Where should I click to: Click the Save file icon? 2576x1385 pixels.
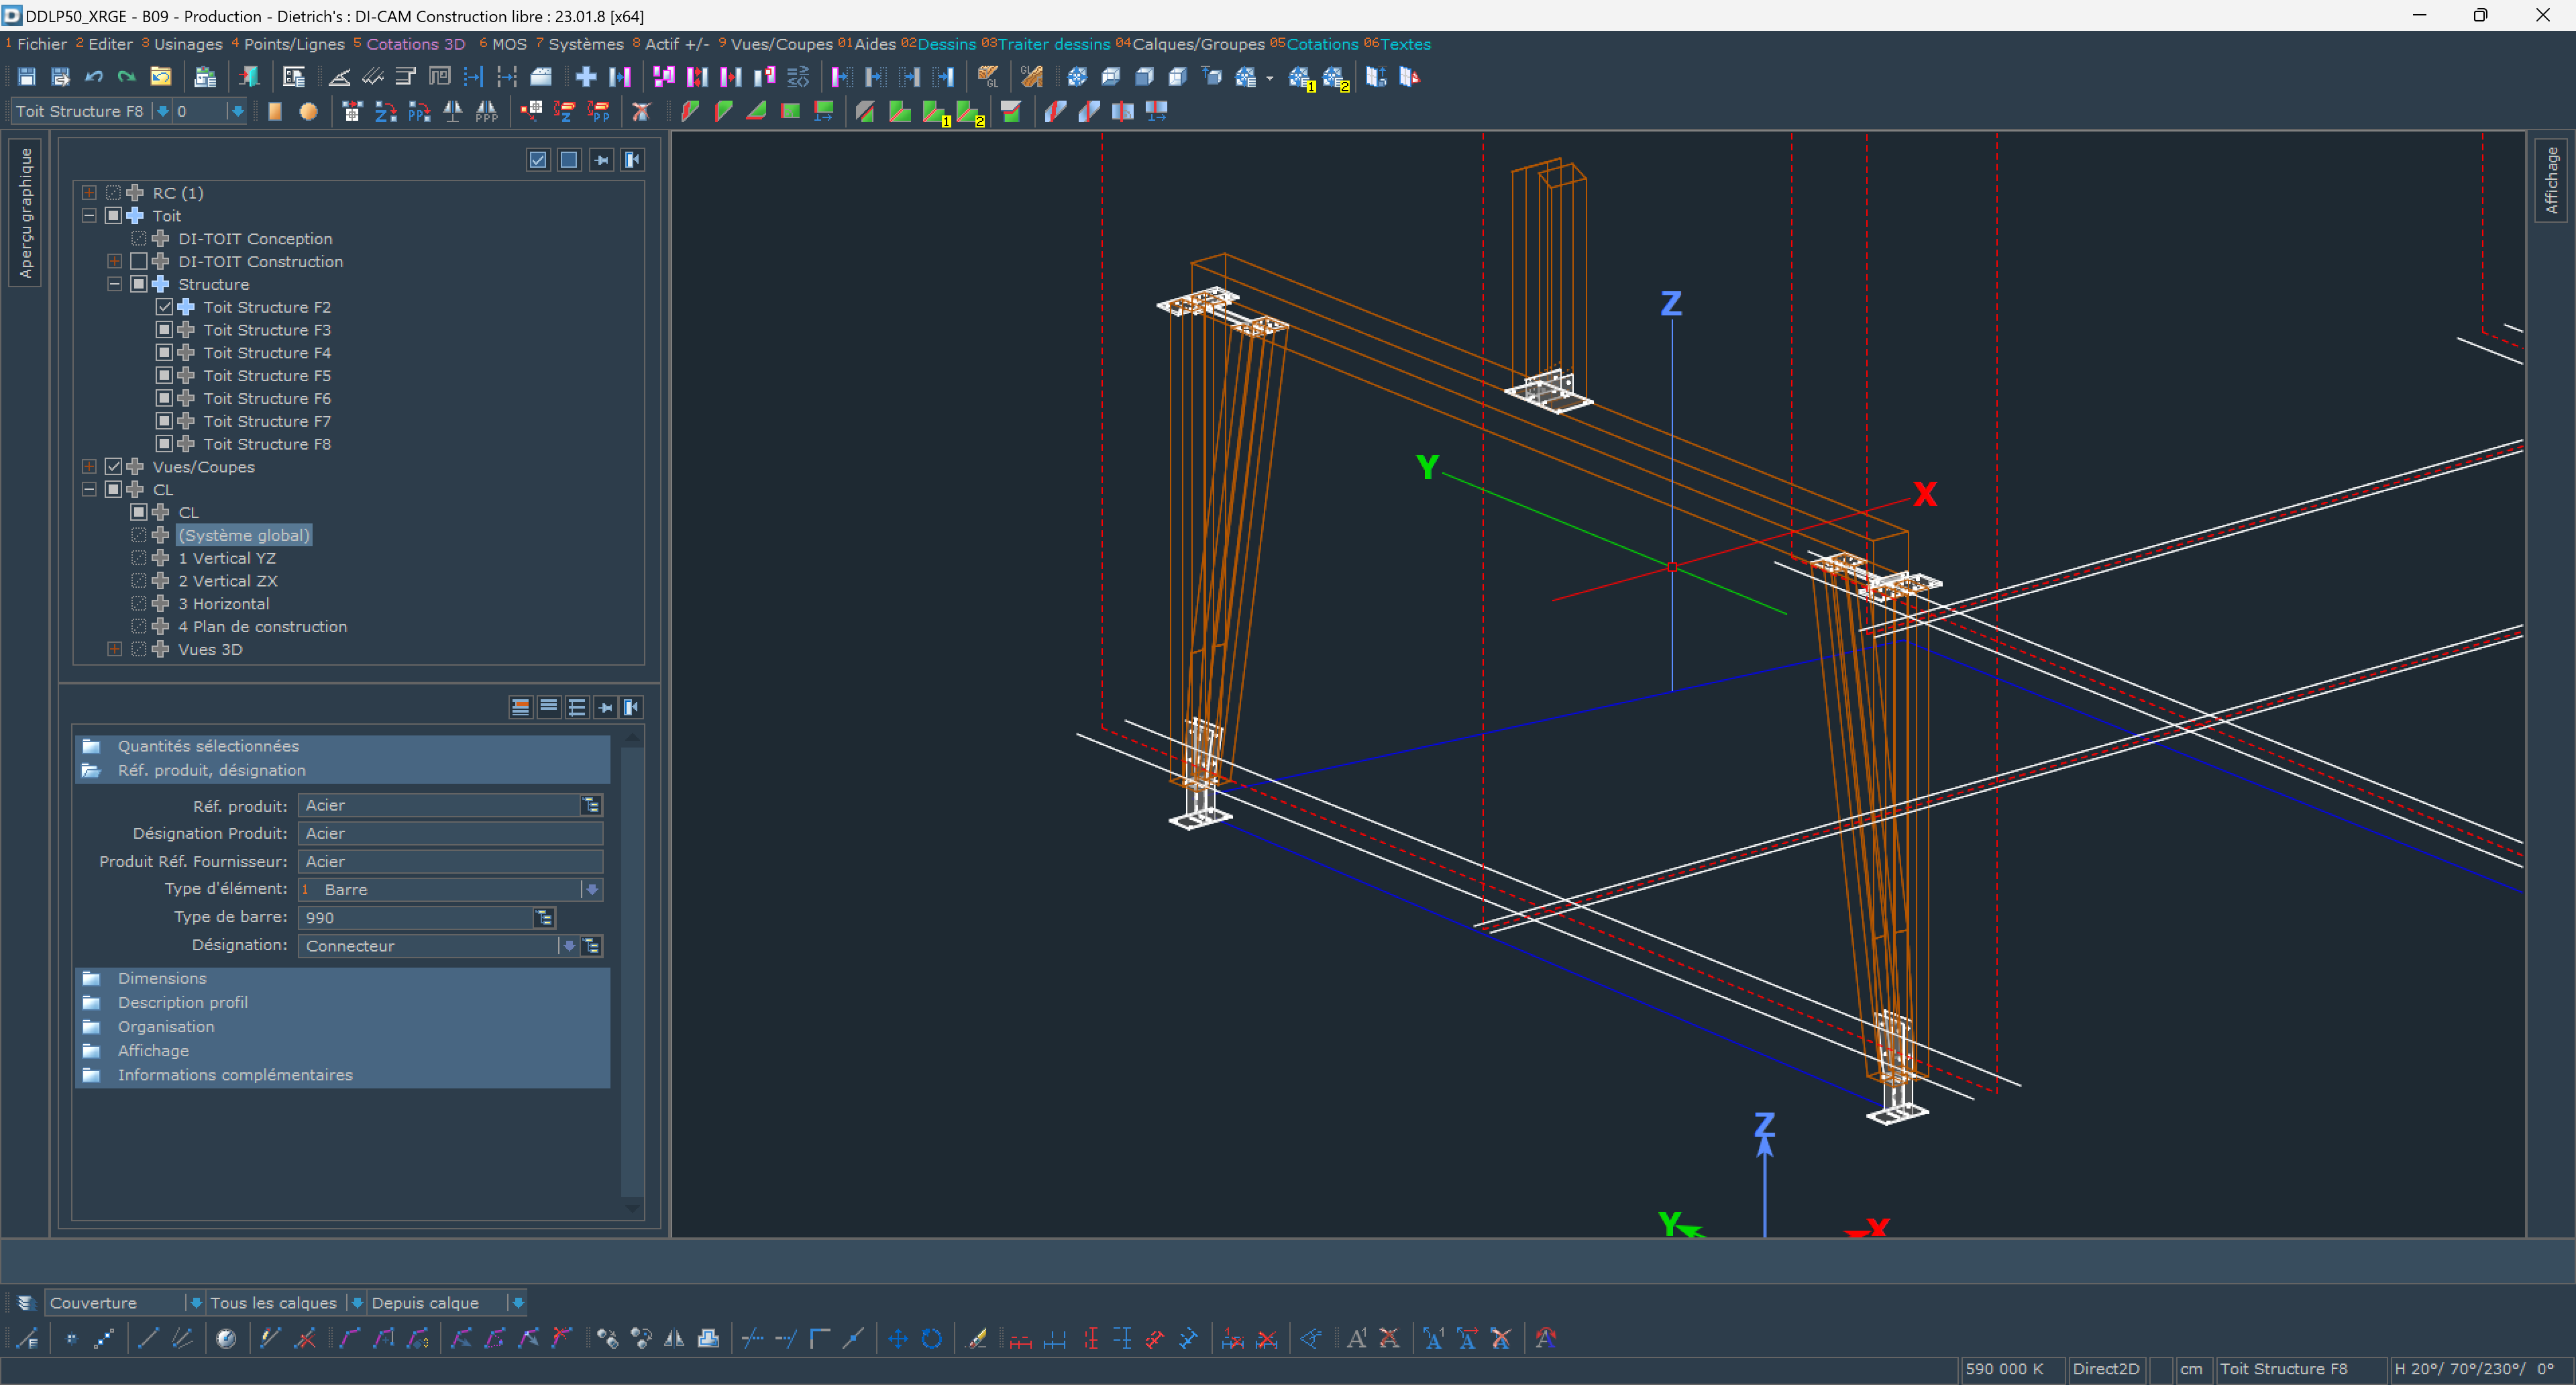click(x=27, y=77)
